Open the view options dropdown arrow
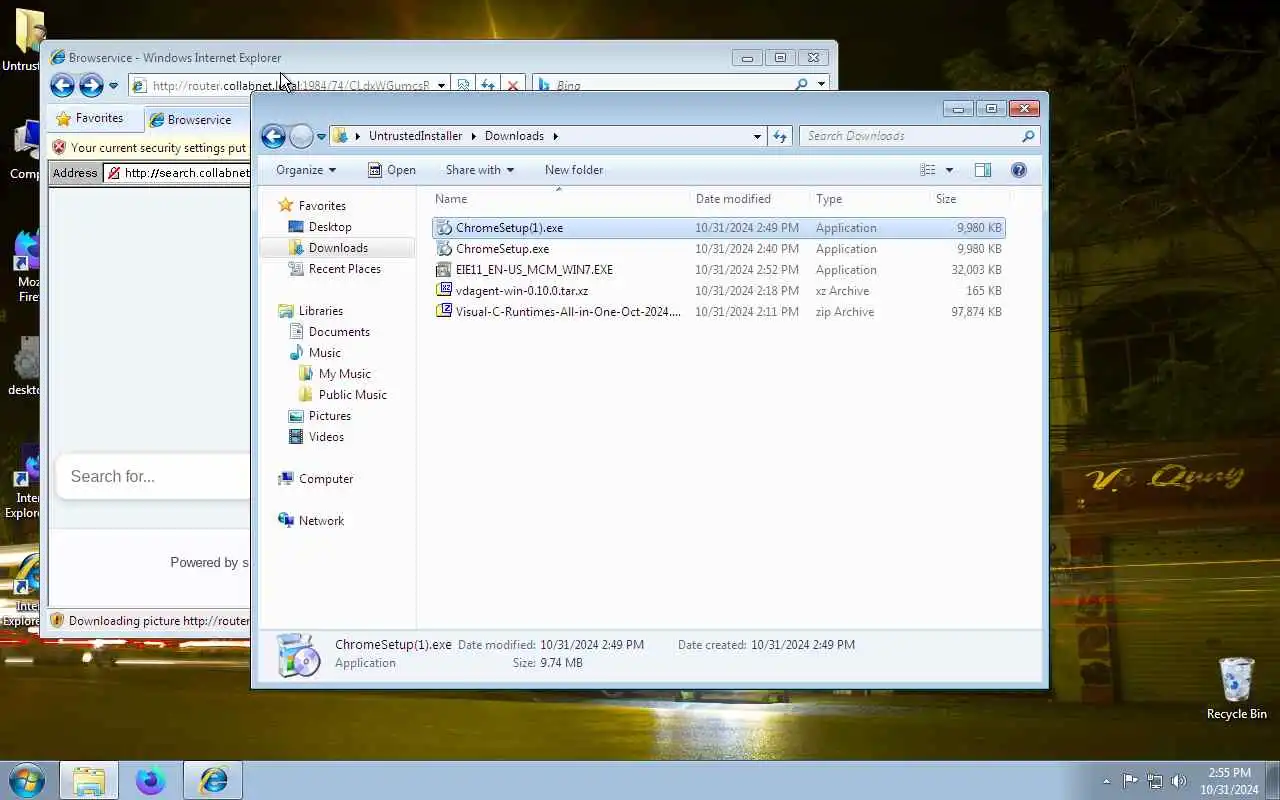The image size is (1280, 800). tap(949, 170)
